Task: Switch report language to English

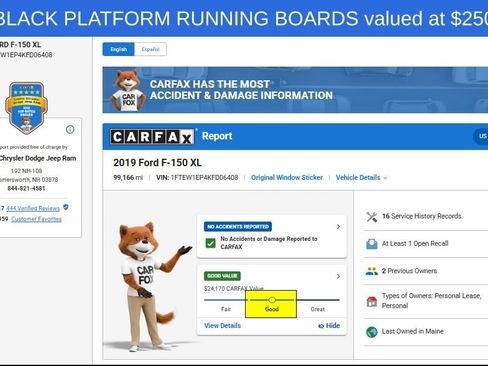Action: coord(118,49)
